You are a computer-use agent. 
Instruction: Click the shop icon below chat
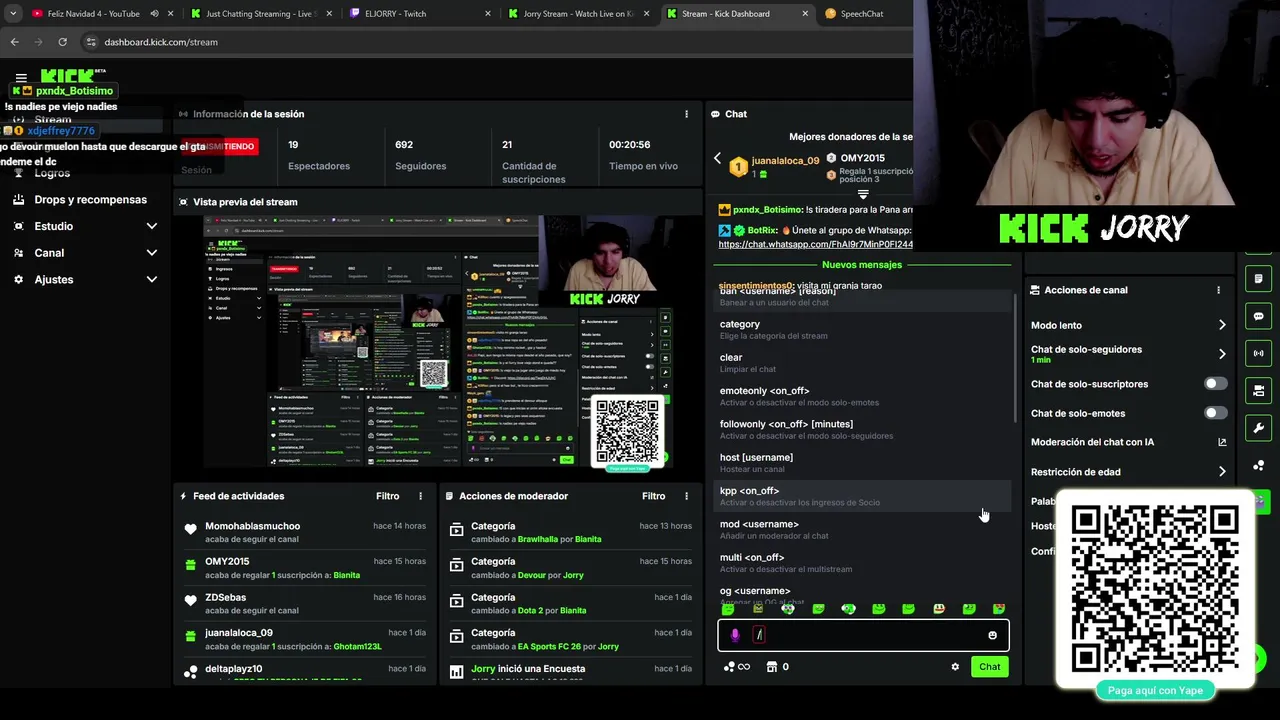772,667
